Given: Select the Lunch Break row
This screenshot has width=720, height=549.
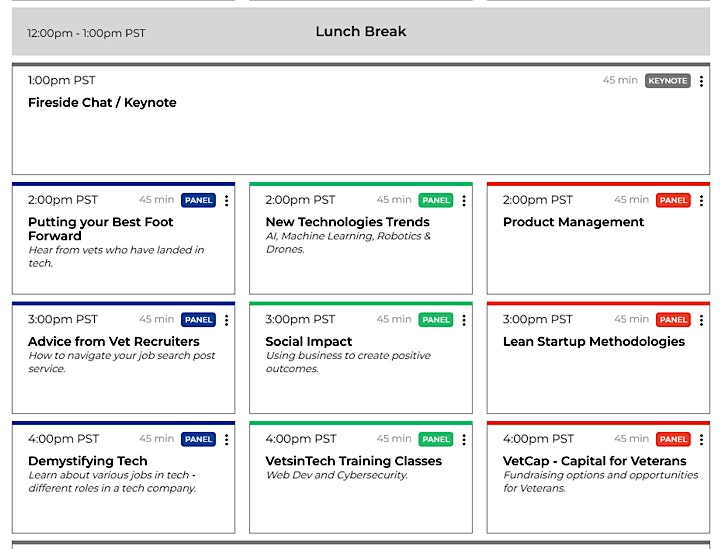Looking at the screenshot, I should (x=361, y=32).
